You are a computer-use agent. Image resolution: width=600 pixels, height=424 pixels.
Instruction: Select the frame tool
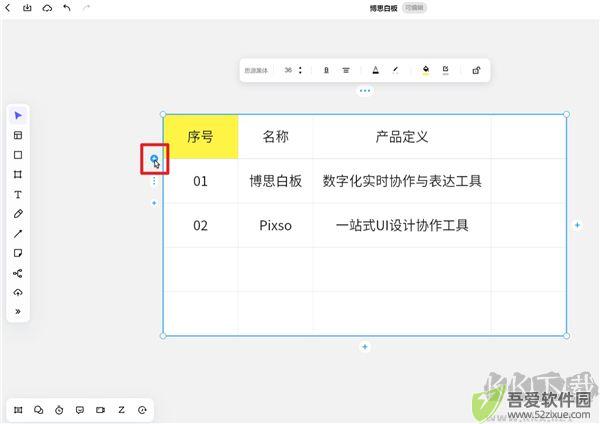click(18, 174)
